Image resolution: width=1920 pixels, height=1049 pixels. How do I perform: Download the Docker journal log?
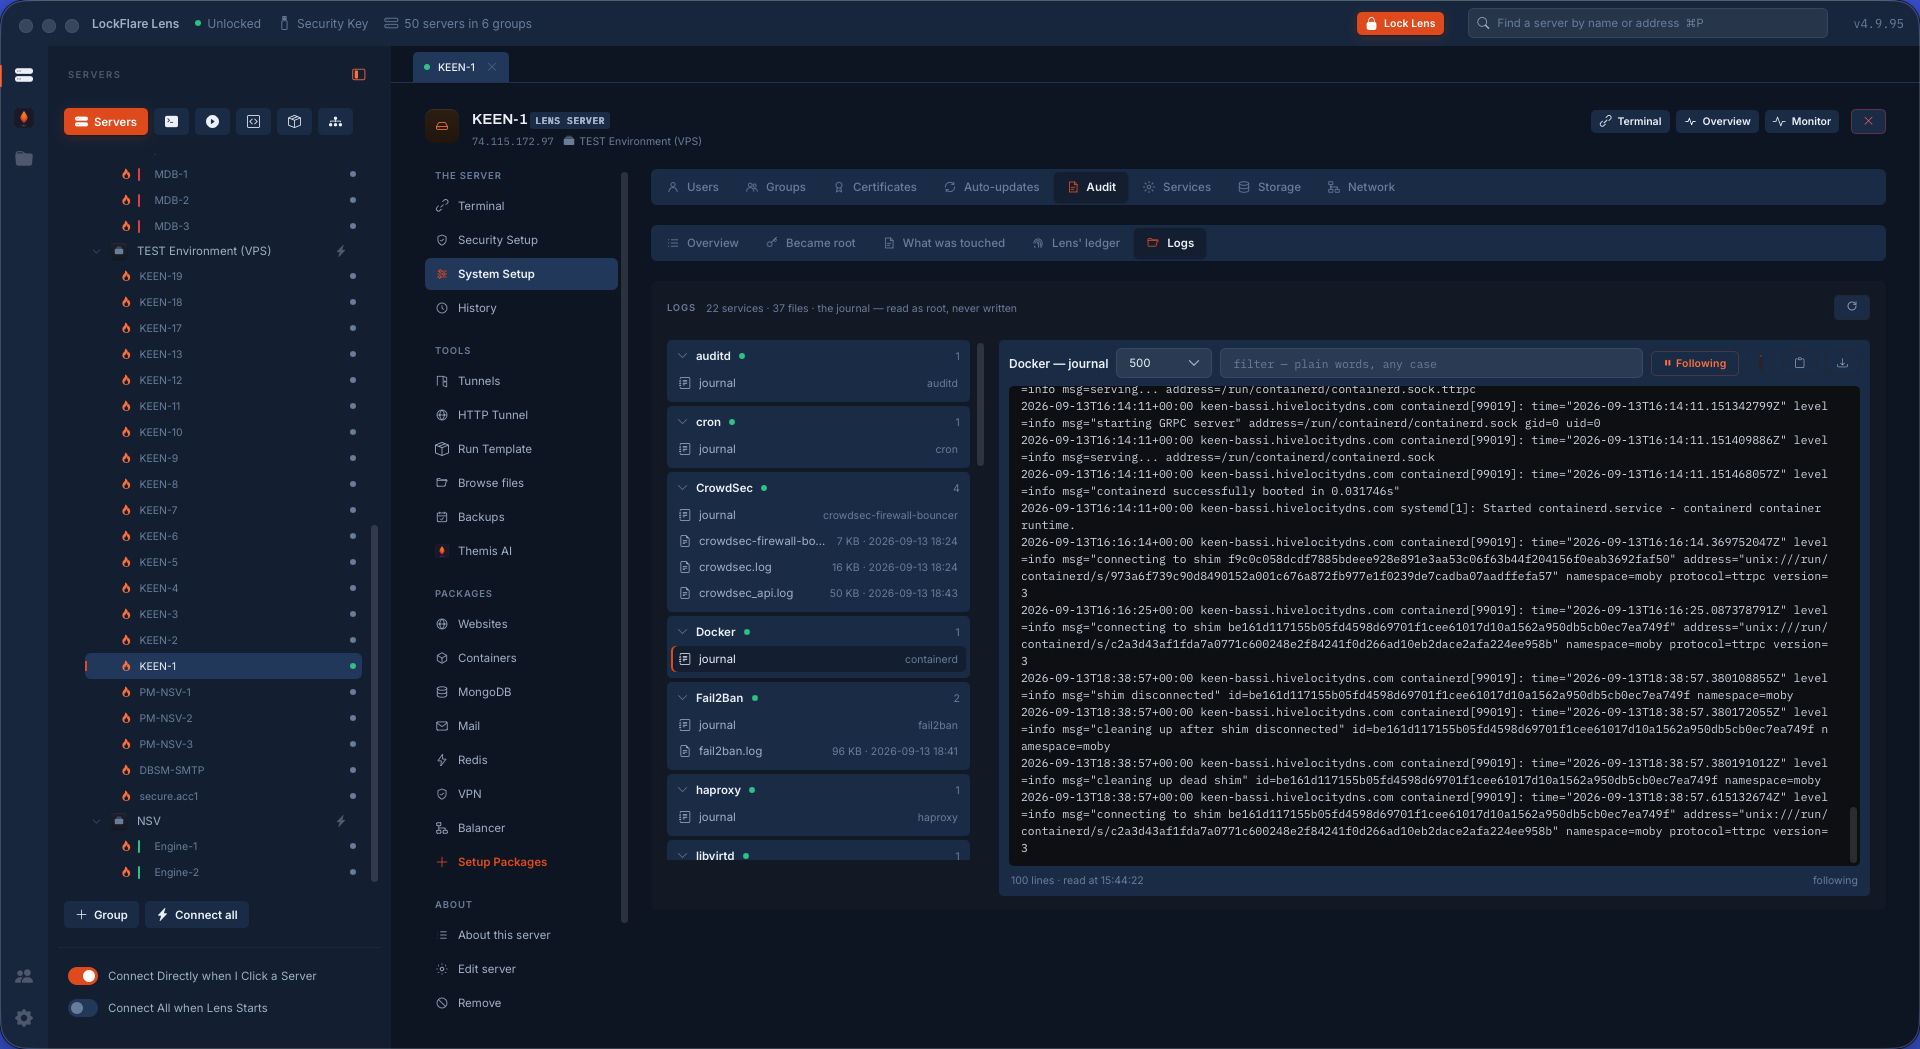[1842, 363]
